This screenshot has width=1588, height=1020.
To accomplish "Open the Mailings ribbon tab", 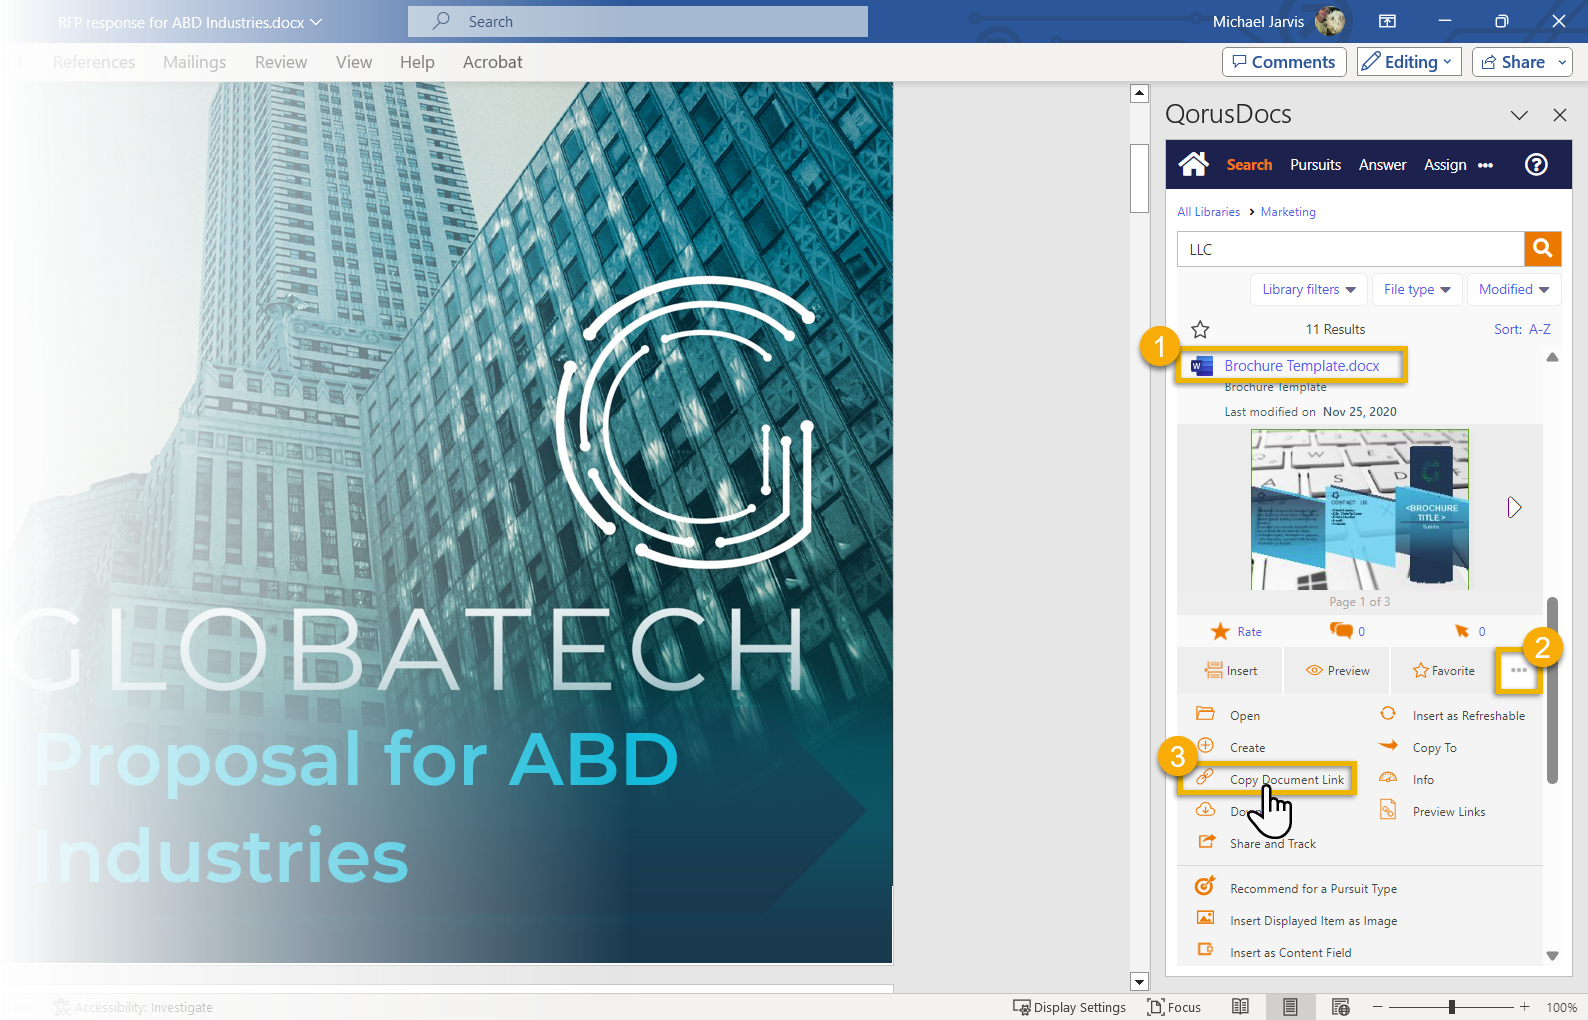I will pyautogui.click(x=194, y=62).
